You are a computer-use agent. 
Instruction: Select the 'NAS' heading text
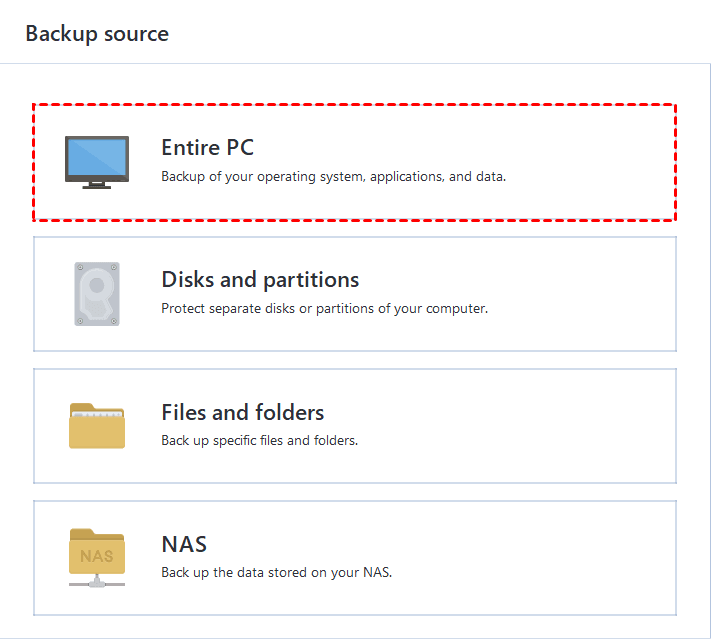(x=184, y=544)
